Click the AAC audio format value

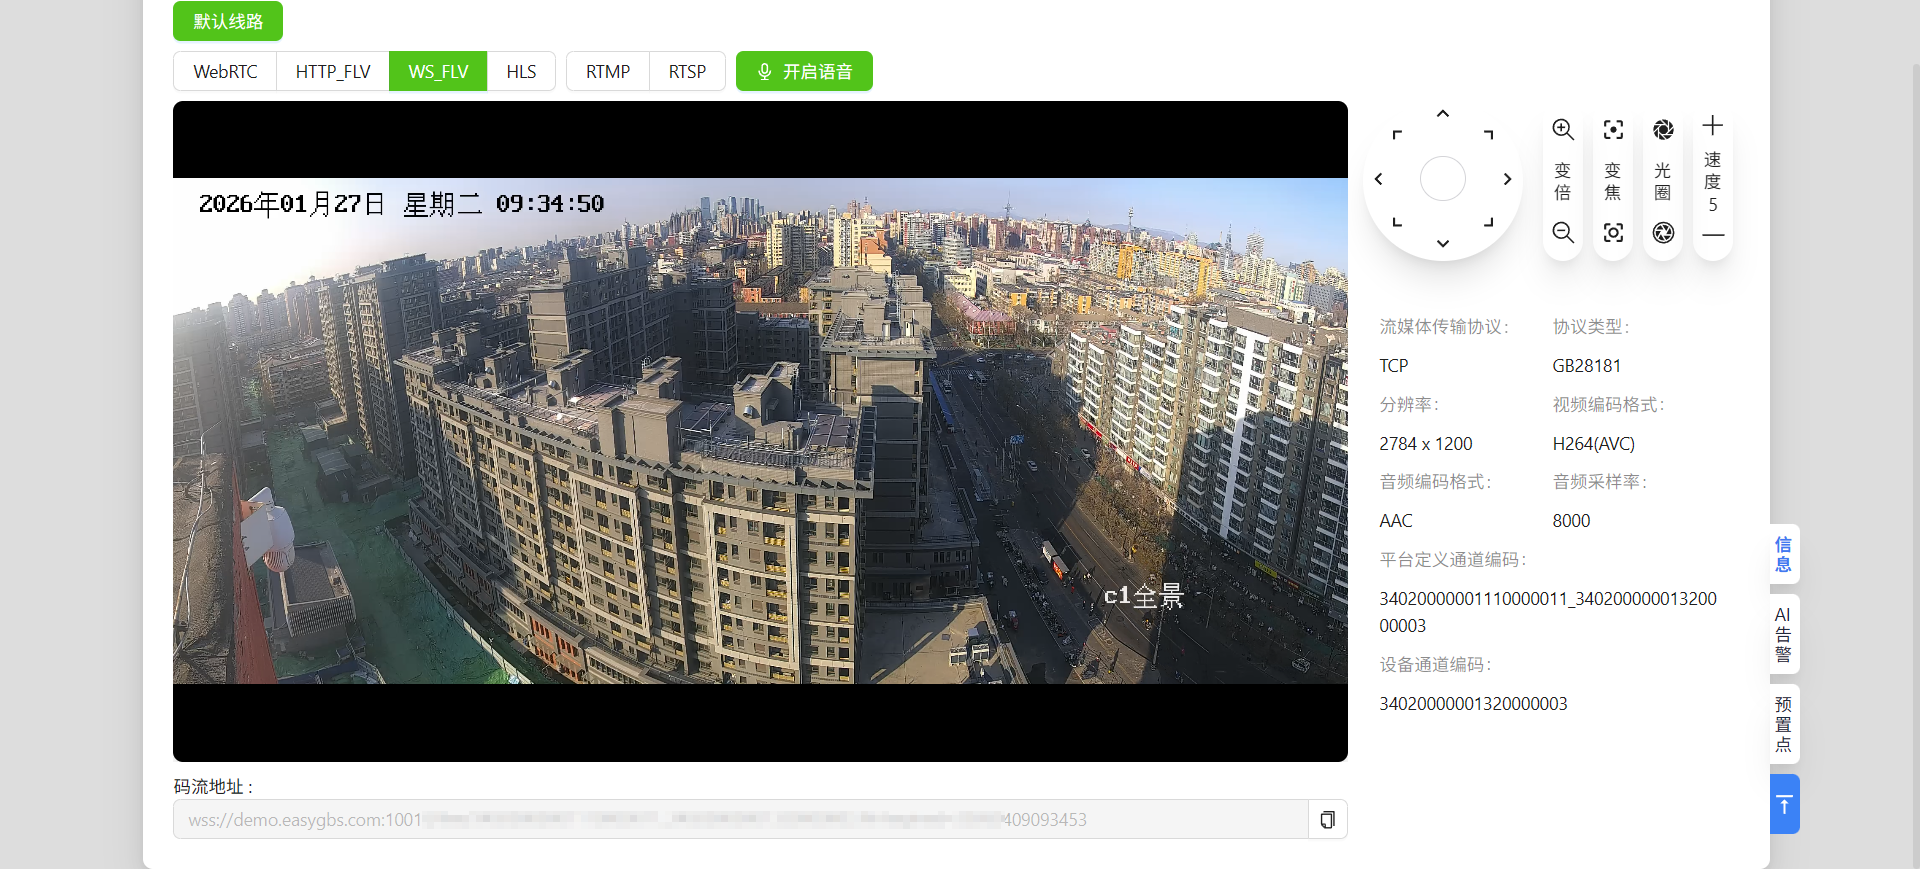1396,521
